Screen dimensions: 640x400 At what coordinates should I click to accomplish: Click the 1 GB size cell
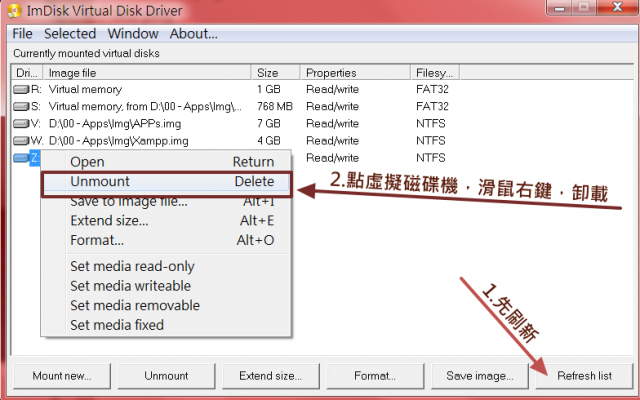point(269,89)
